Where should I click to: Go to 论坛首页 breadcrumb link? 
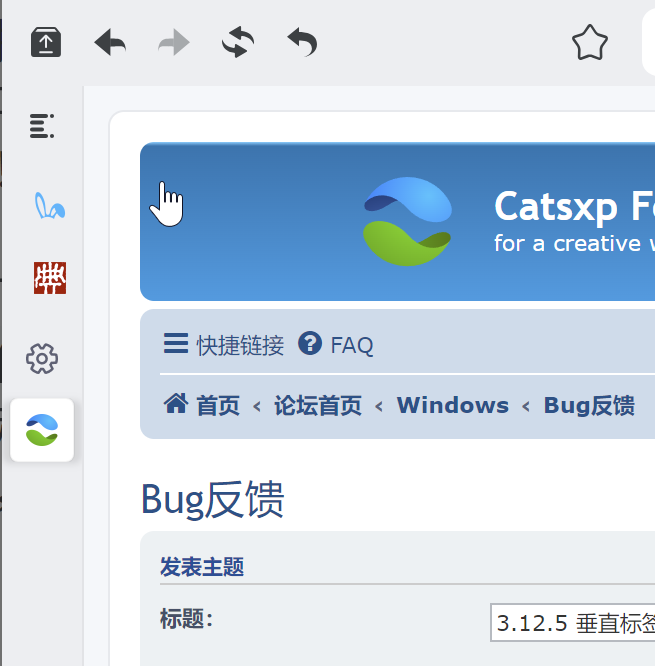coord(318,405)
